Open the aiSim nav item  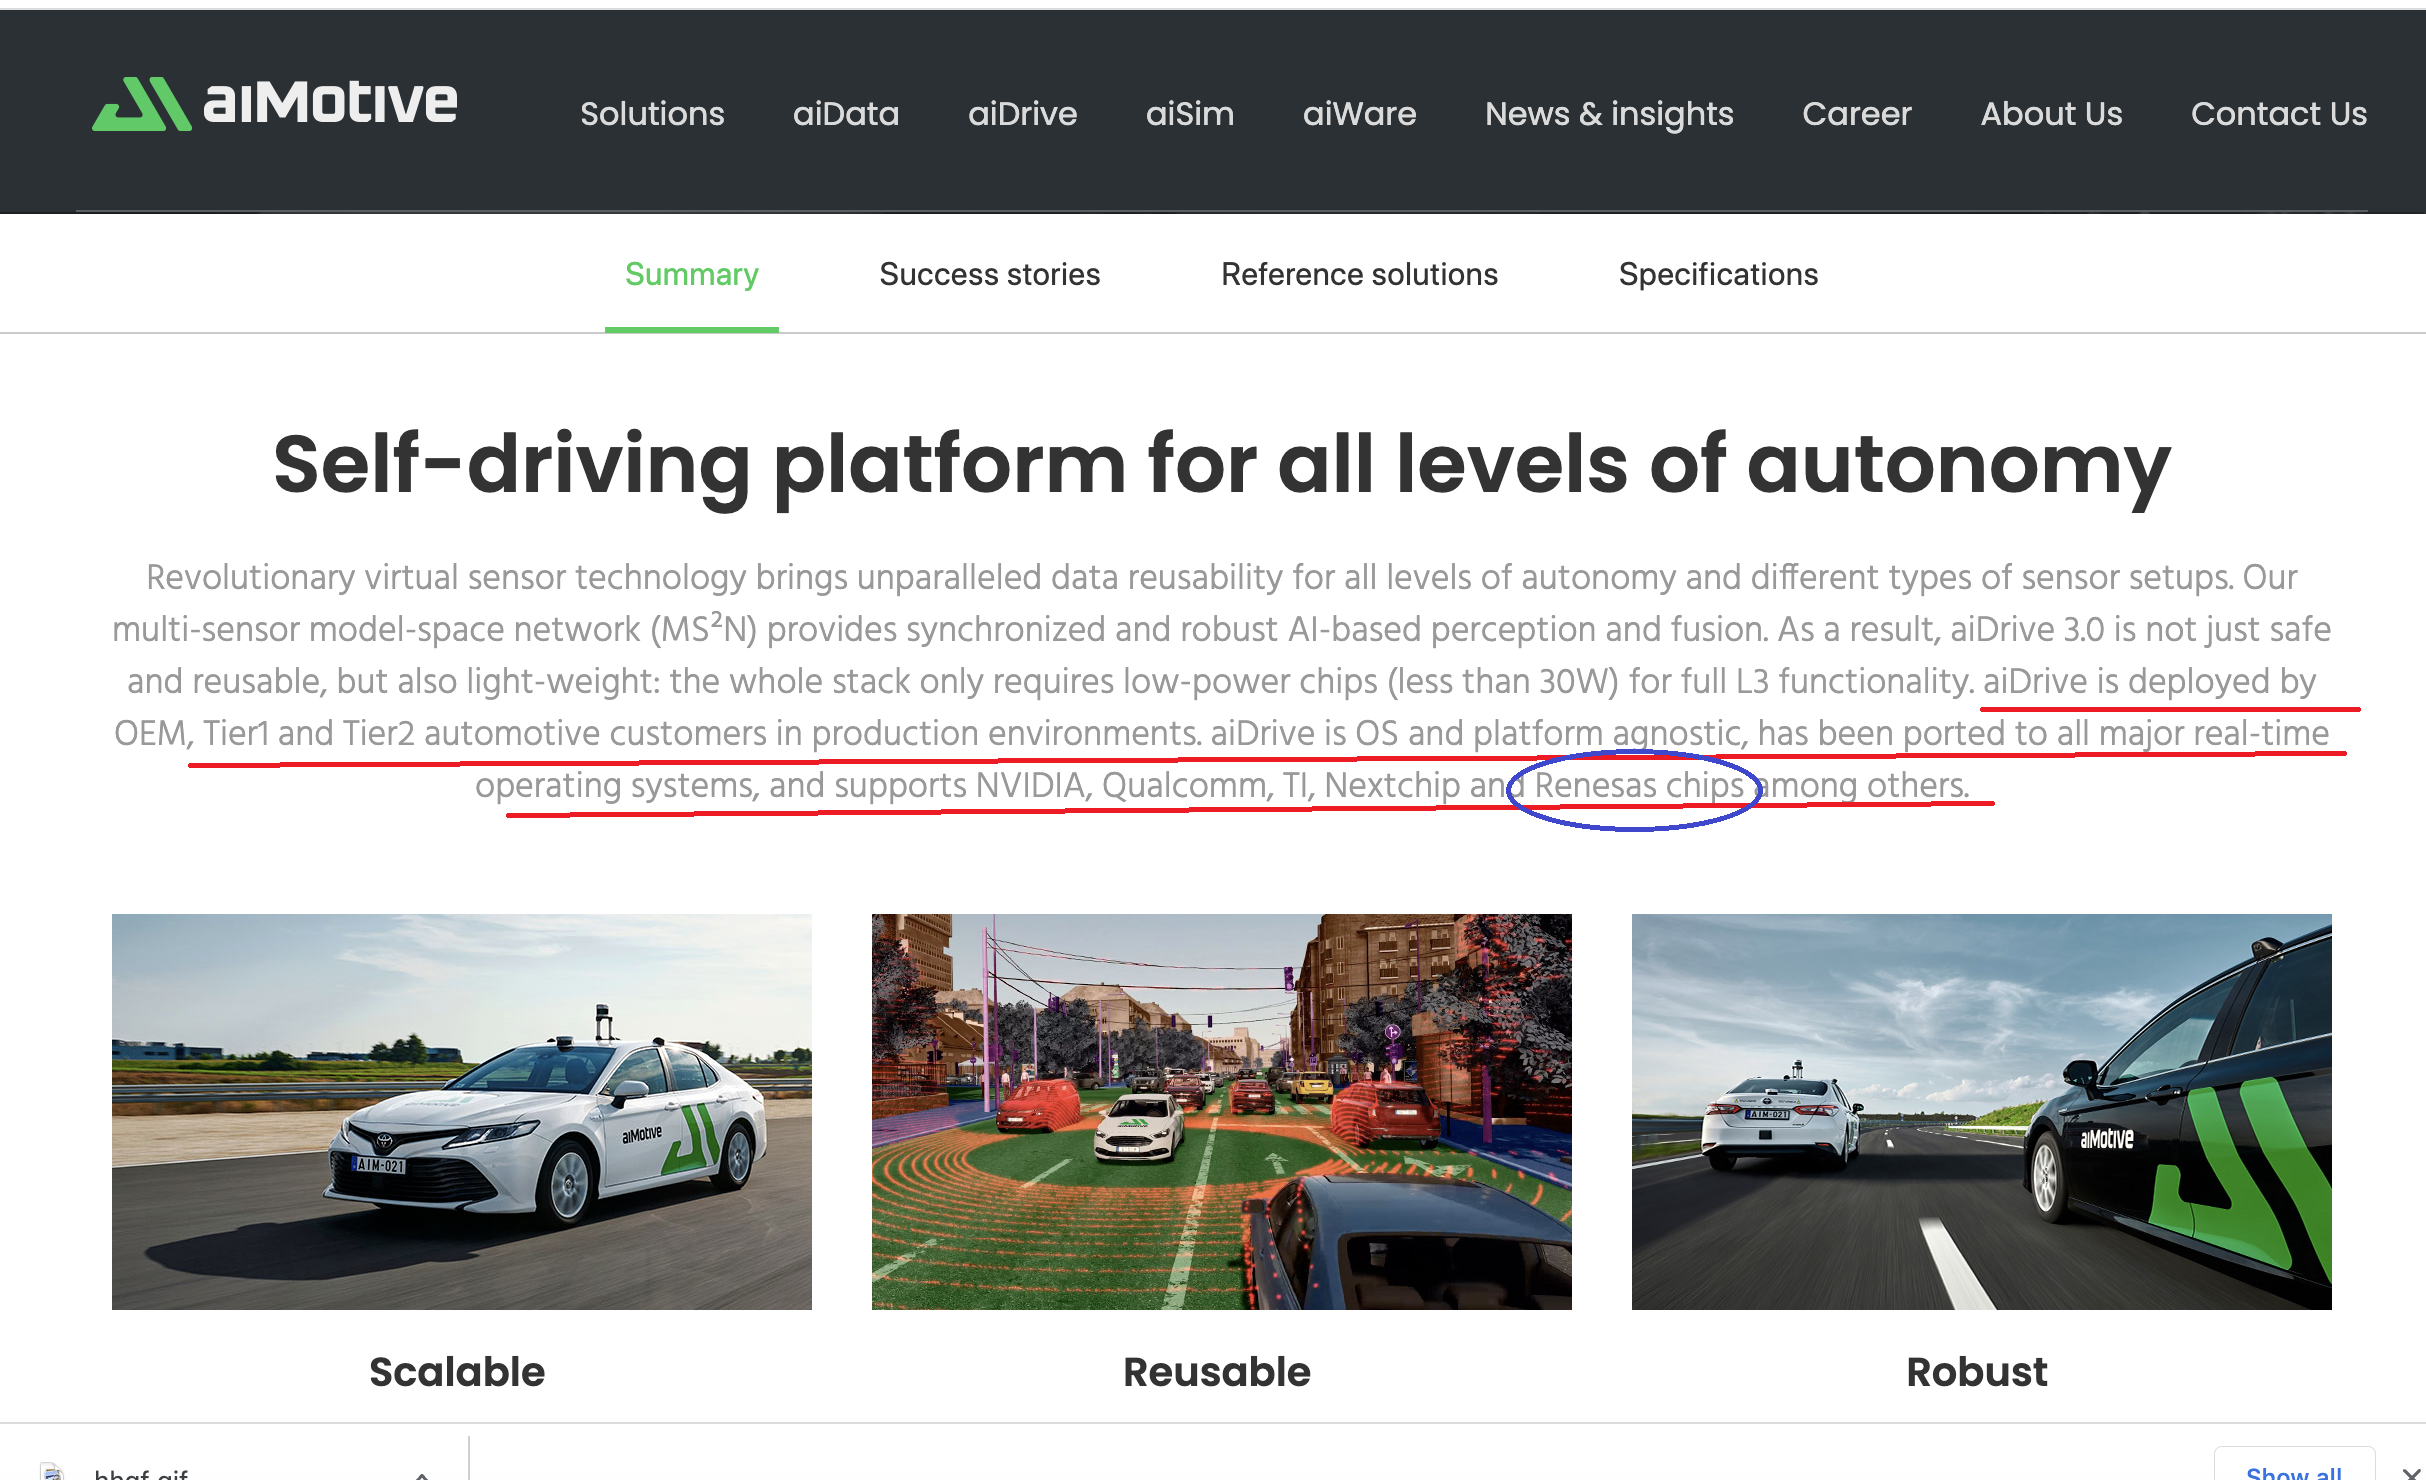pos(1190,114)
